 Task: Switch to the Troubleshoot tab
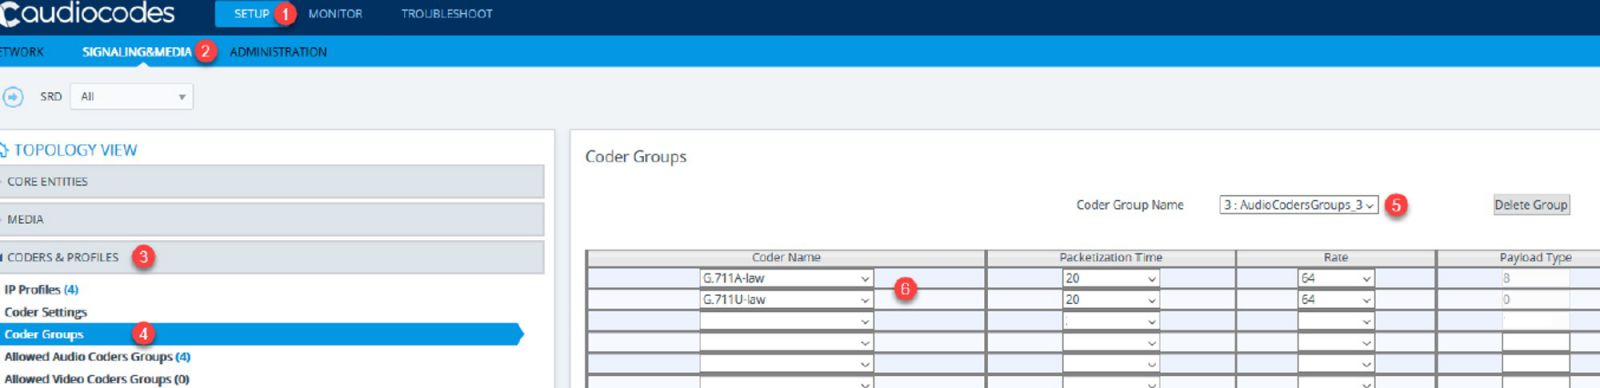447,14
